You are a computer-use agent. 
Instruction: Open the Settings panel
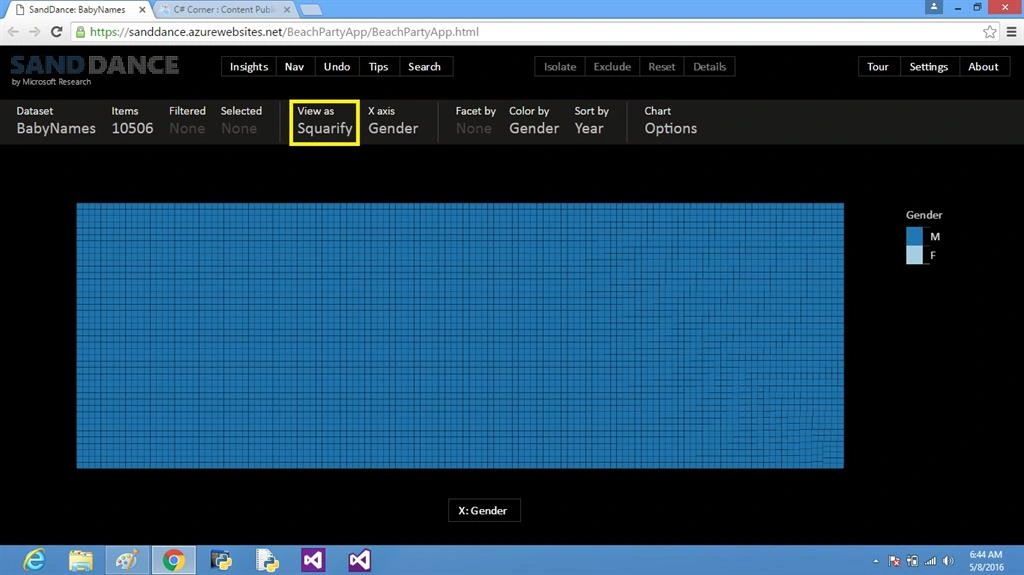(929, 67)
